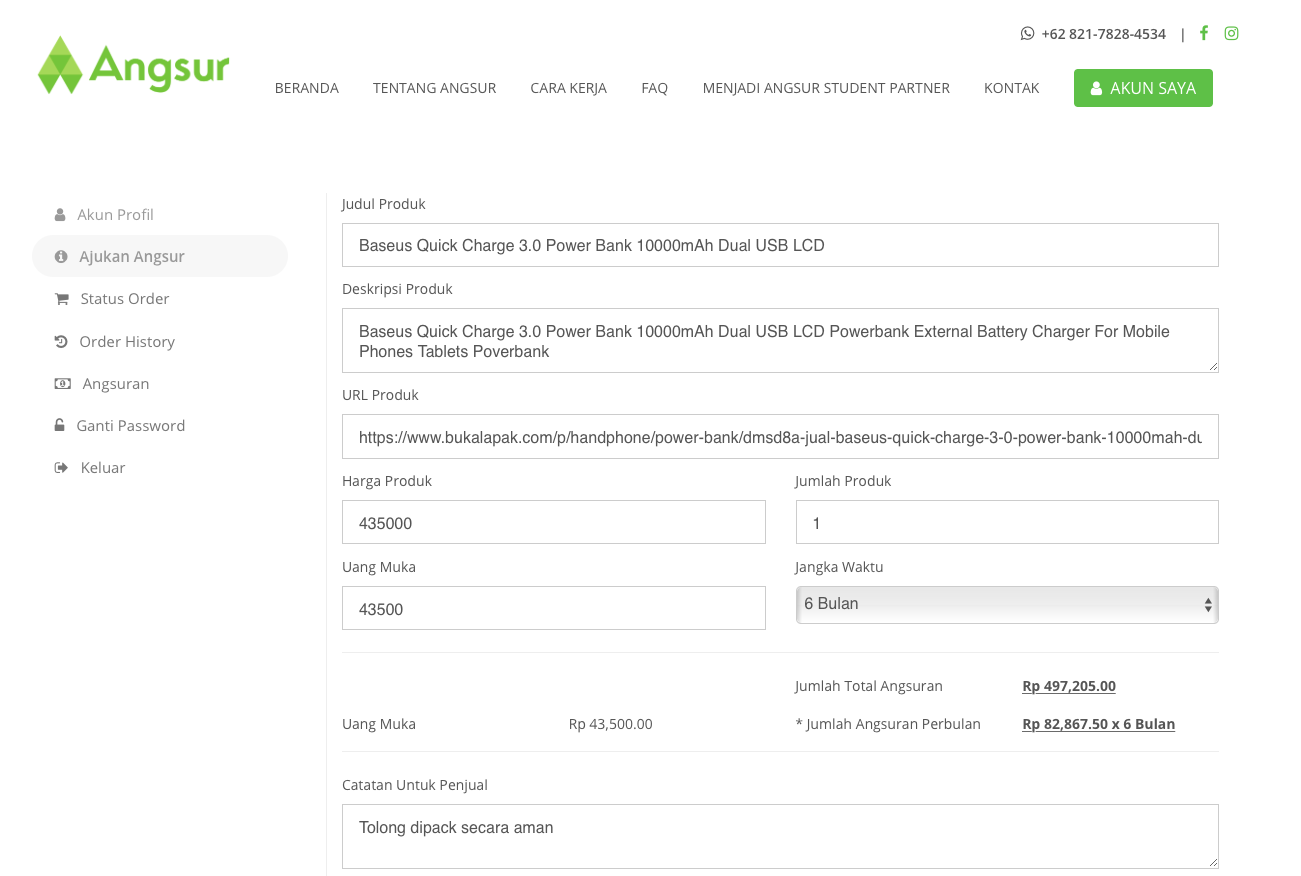This screenshot has width=1301, height=876.
Task: Open the Instagram icon link
Action: 1232,33
